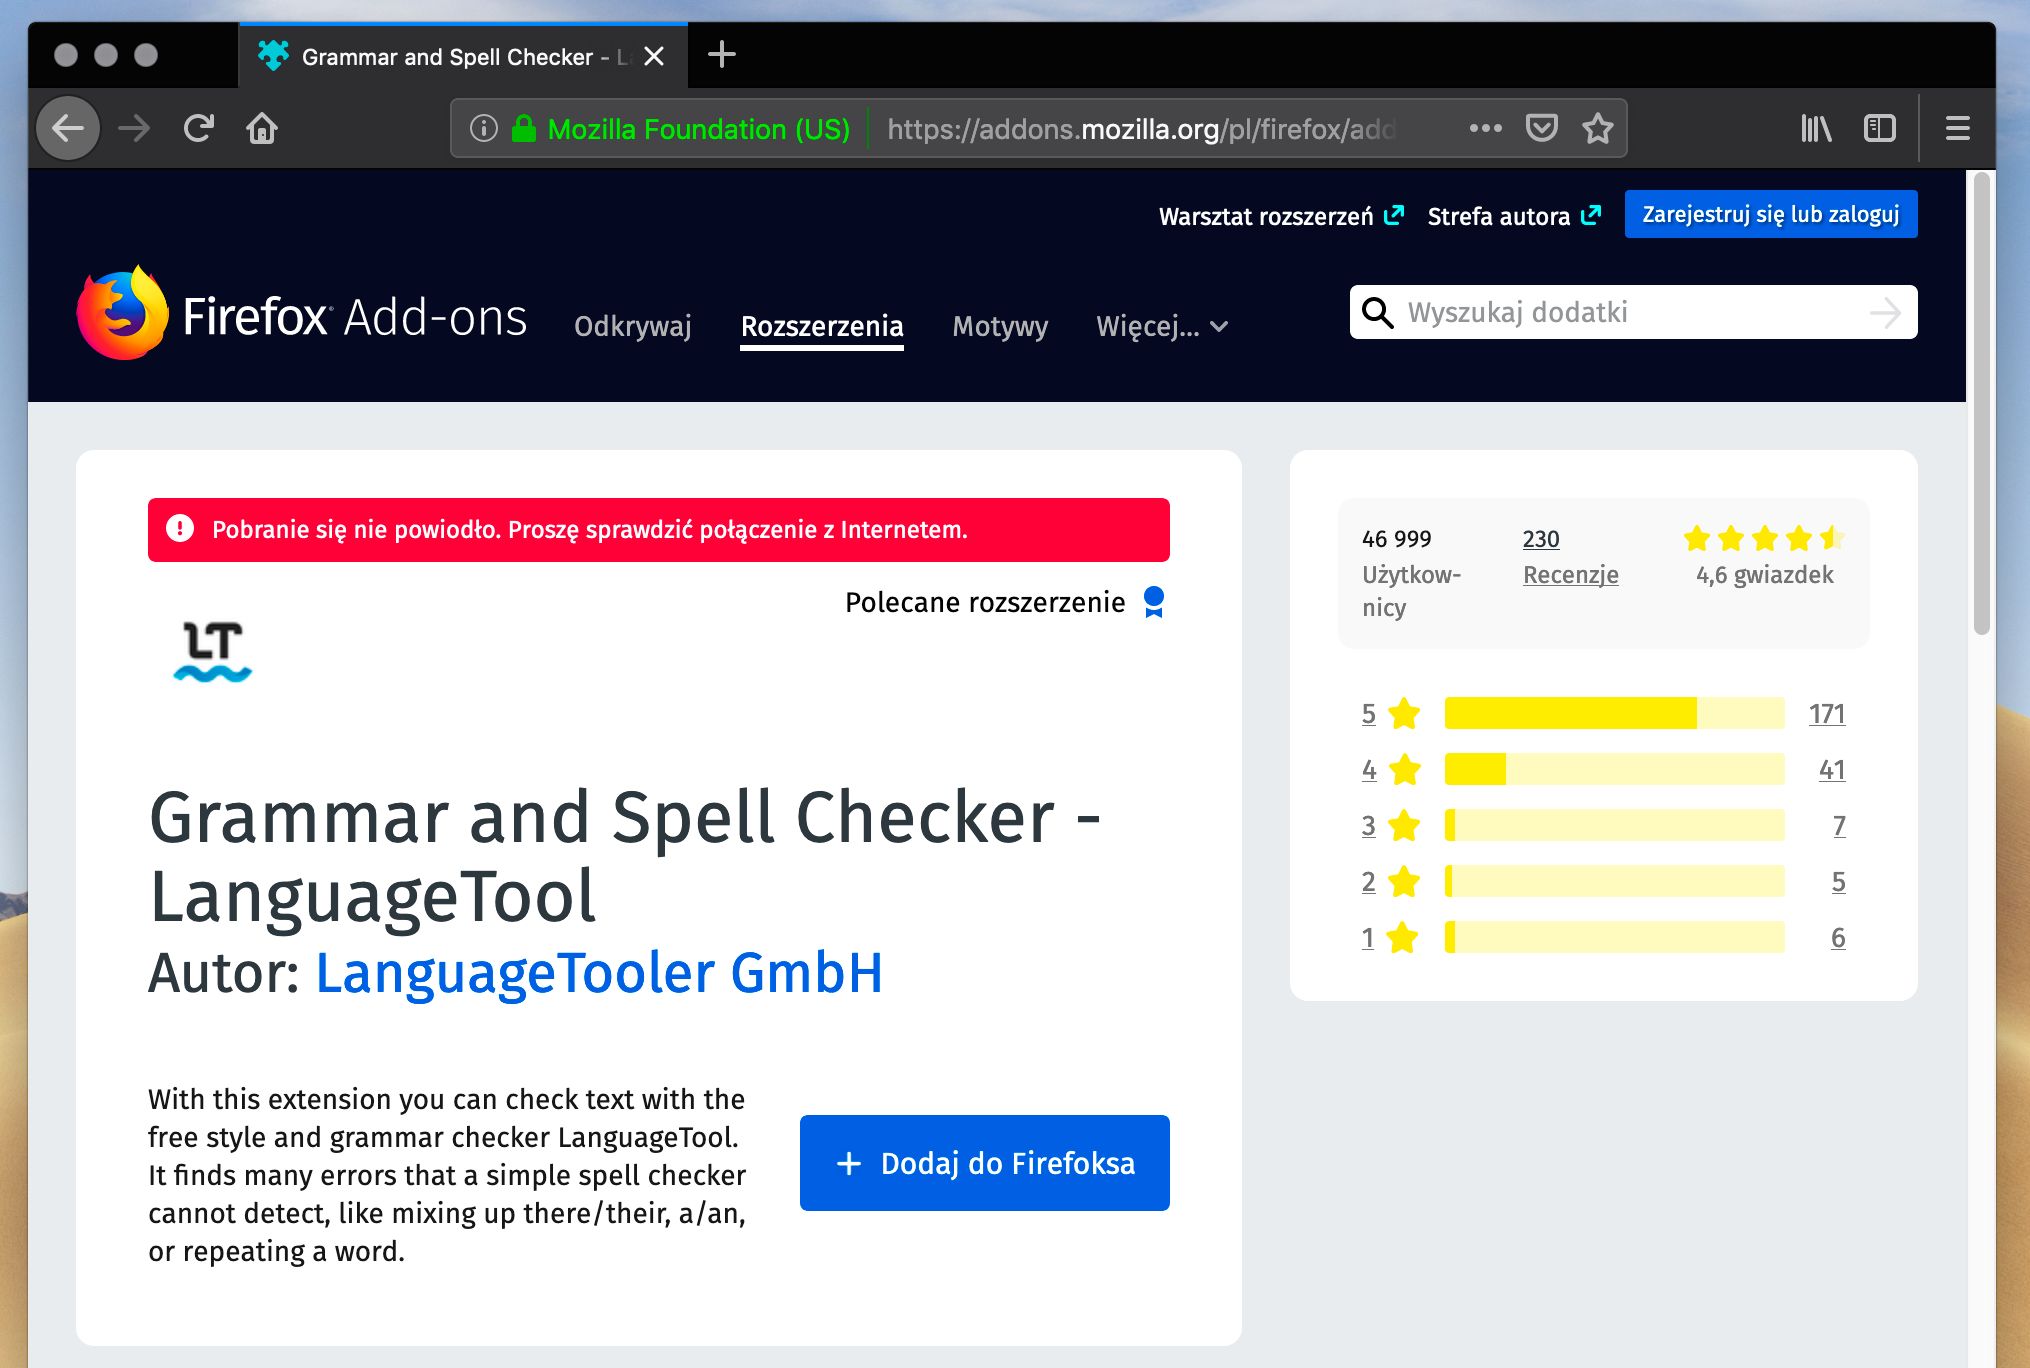Image resolution: width=2030 pixels, height=1368 pixels.
Task: Click Zarejestruj się lub zaloguj button
Action: (1770, 214)
